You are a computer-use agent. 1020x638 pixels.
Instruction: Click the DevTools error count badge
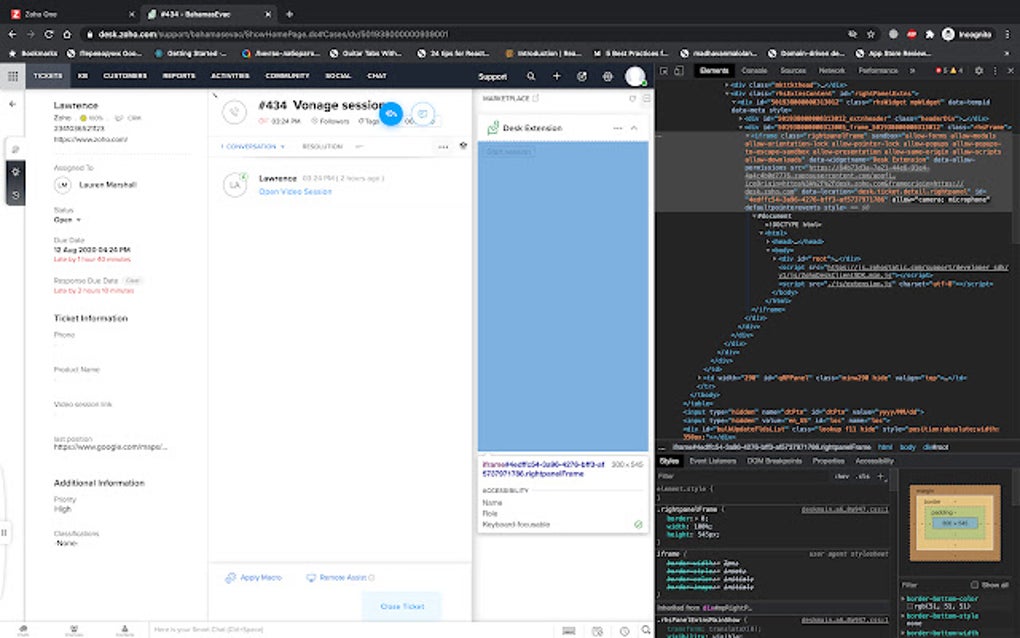tap(941, 70)
